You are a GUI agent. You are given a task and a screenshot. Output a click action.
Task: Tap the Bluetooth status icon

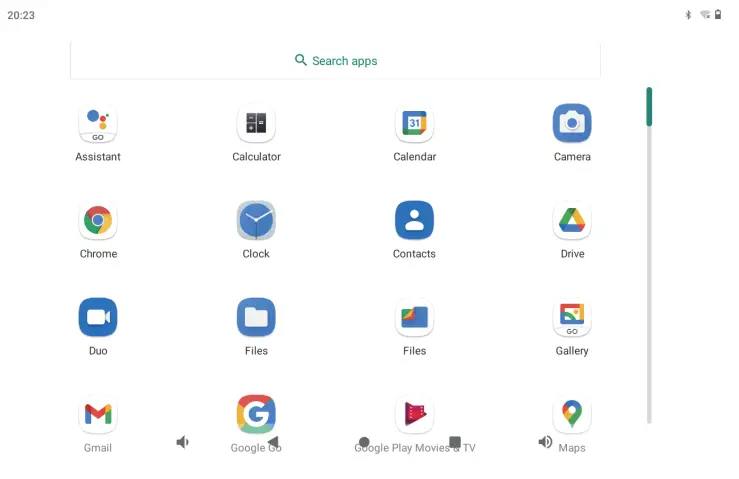(x=688, y=15)
